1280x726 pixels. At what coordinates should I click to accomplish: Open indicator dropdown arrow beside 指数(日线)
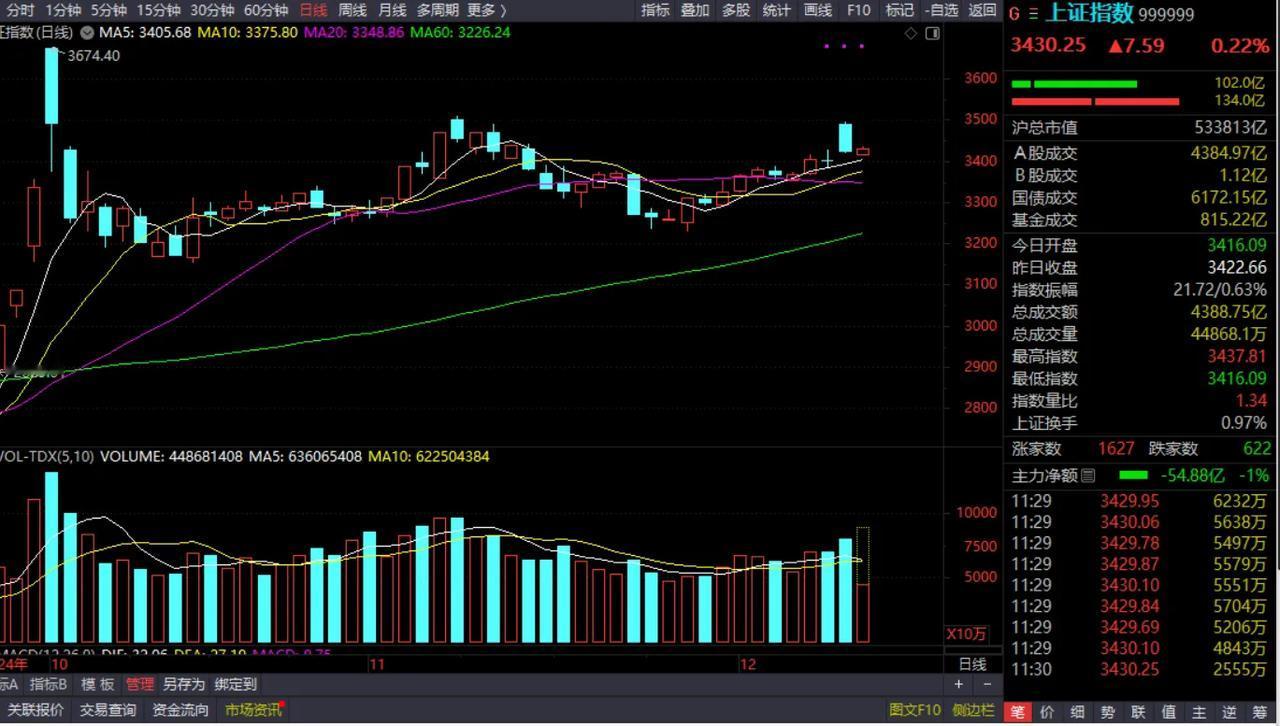(x=87, y=33)
